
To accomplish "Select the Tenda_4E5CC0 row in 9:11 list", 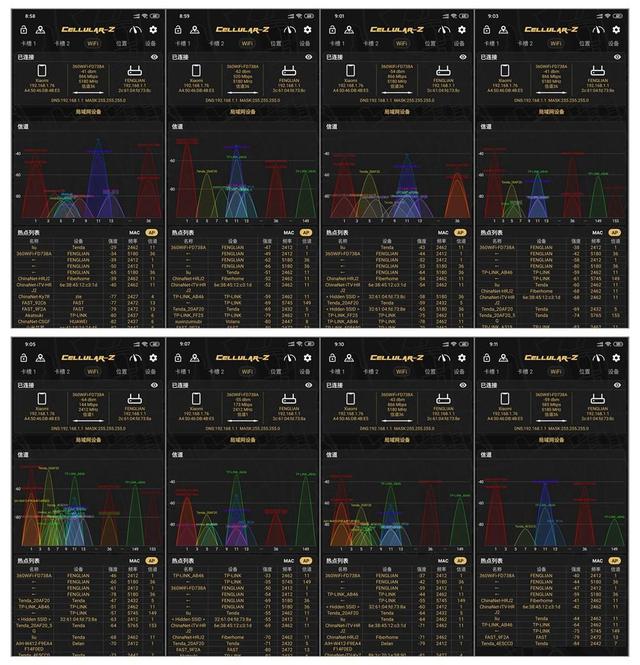I will (x=551, y=643).
